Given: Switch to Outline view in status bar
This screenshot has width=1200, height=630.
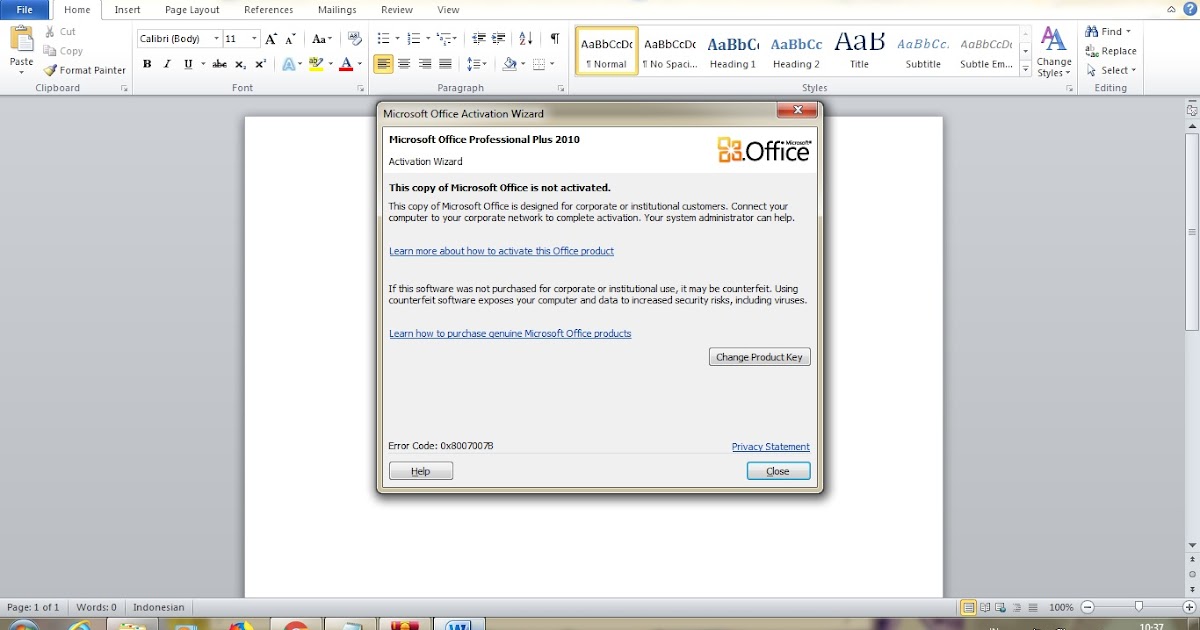Looking at the screenshot, I should click(x=1018, y=607).
